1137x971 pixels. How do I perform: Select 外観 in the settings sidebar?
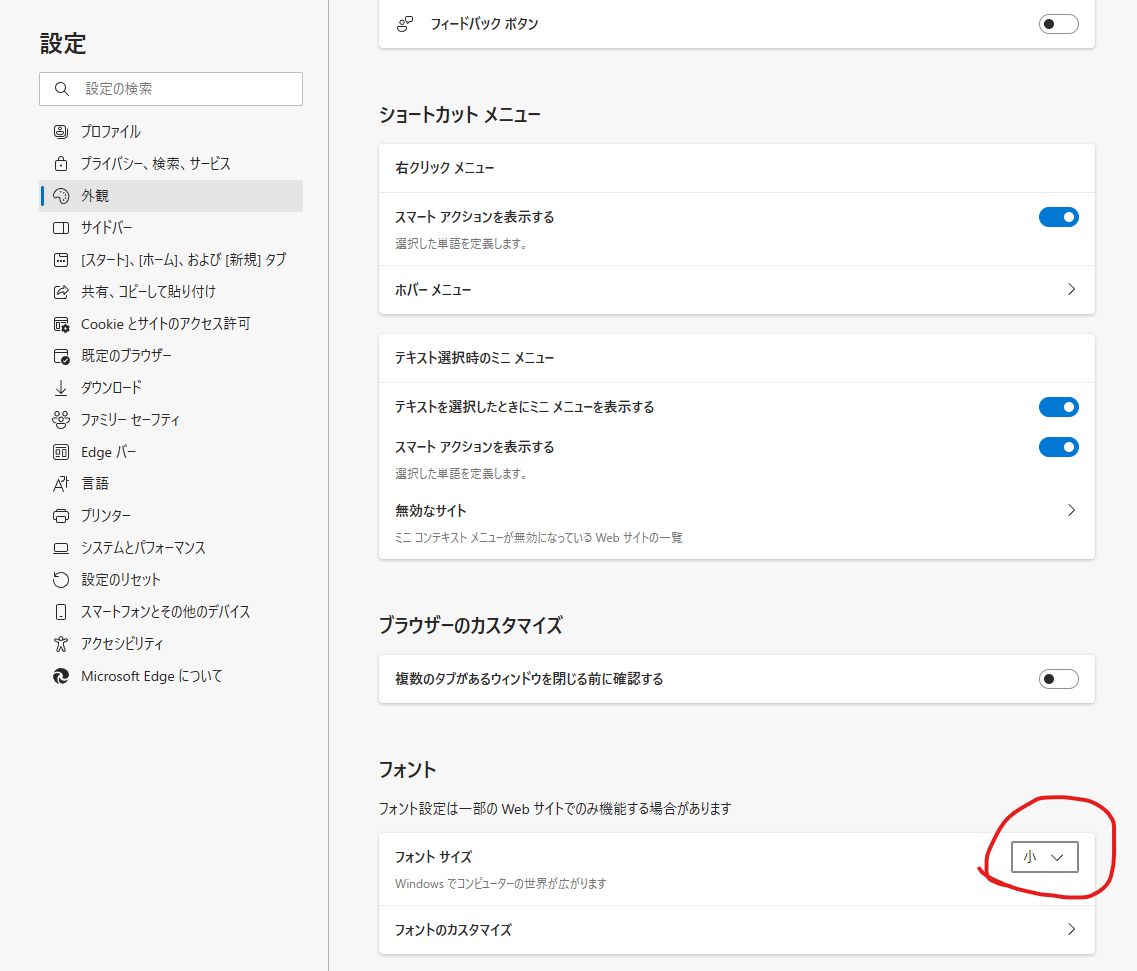[x=170, y=196]
